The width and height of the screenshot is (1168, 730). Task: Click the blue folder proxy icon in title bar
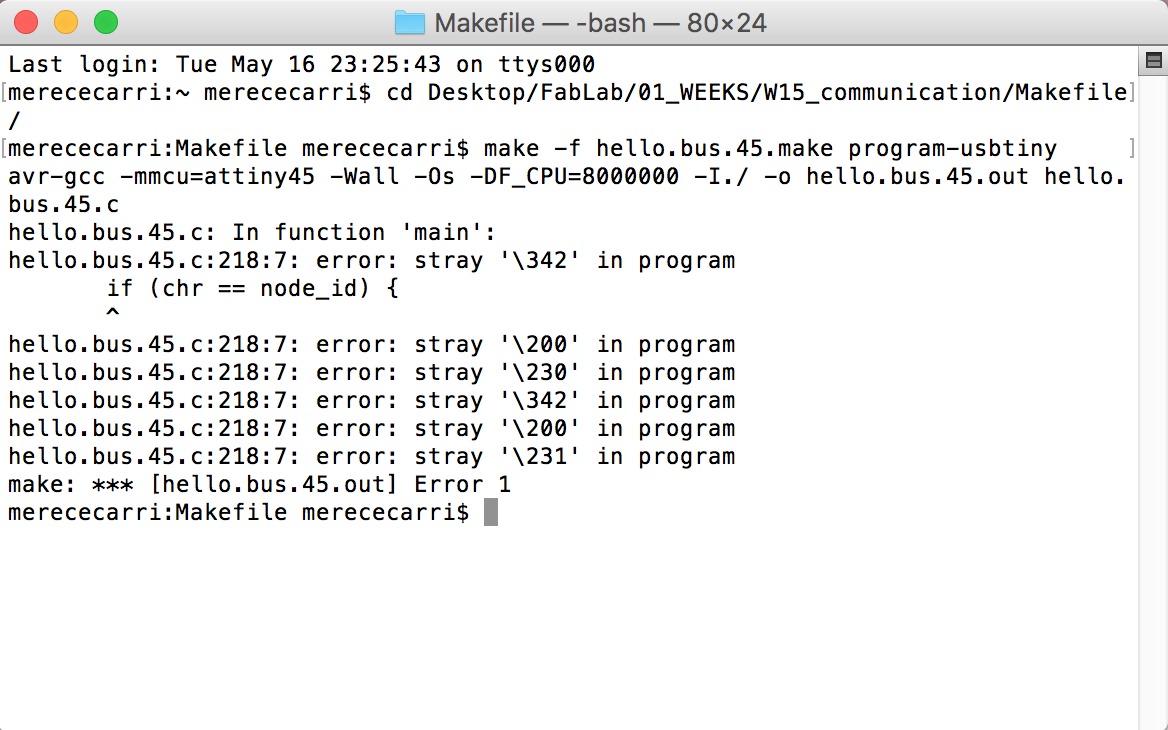(x=409, y=23)
